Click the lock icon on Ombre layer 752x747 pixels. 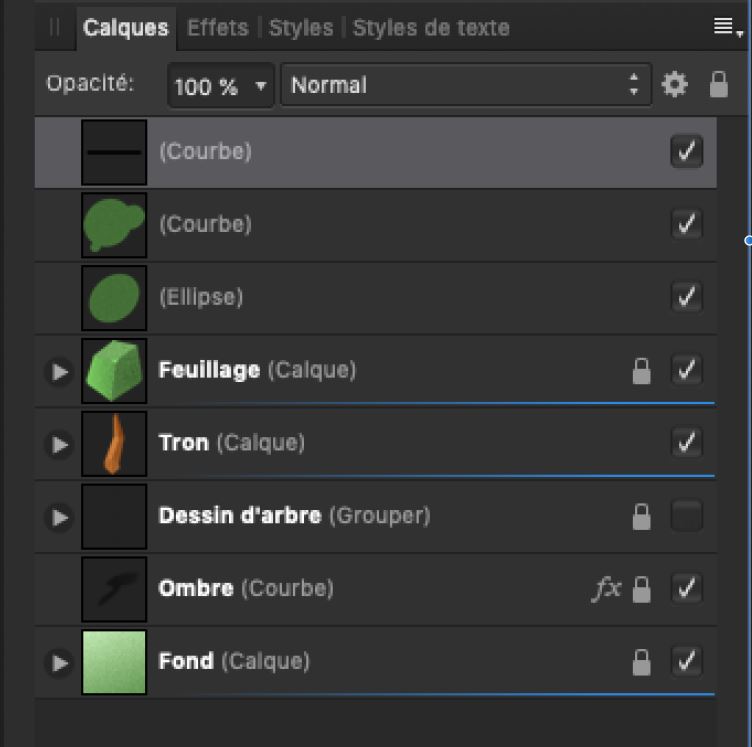click(642, 589)
